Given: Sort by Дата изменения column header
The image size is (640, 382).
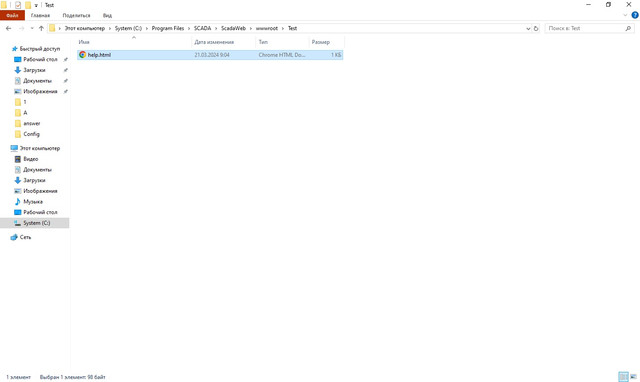Looking at the screenshot, I should [x=223, y=42].
